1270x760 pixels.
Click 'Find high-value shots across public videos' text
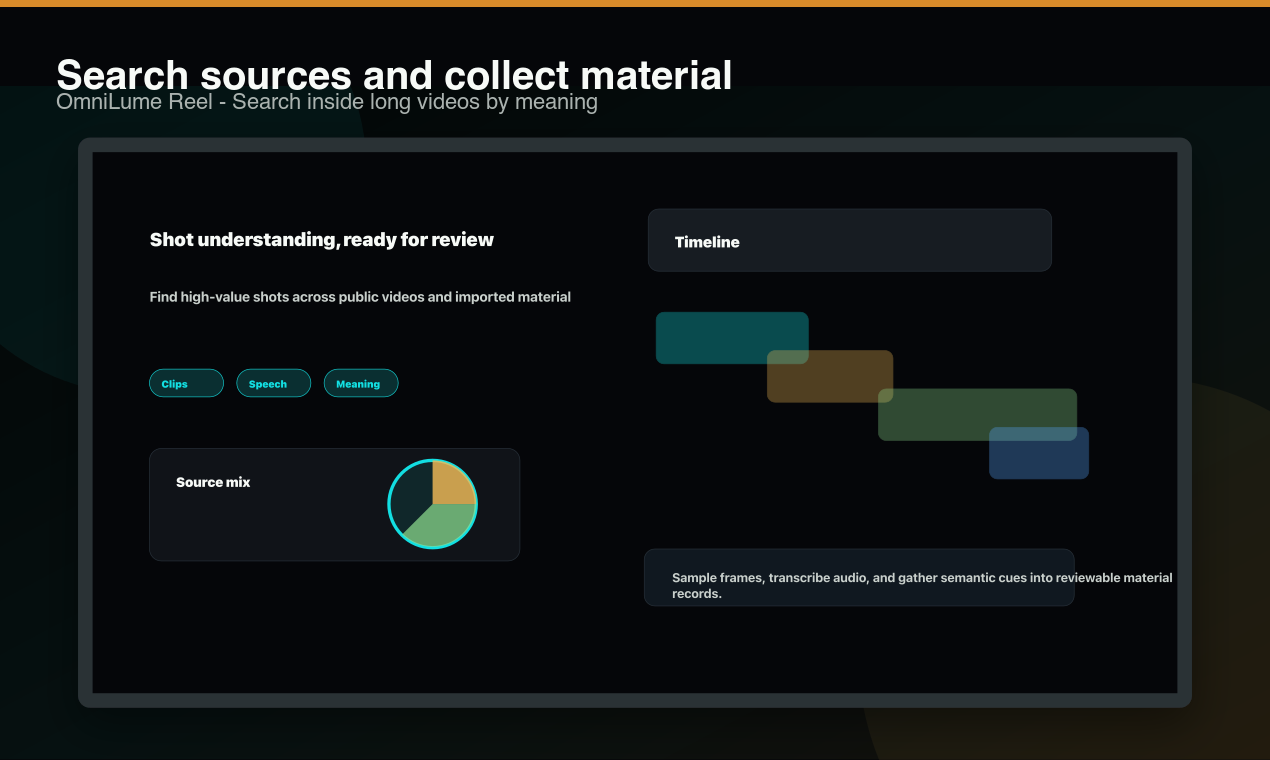(x=360, y=297)
